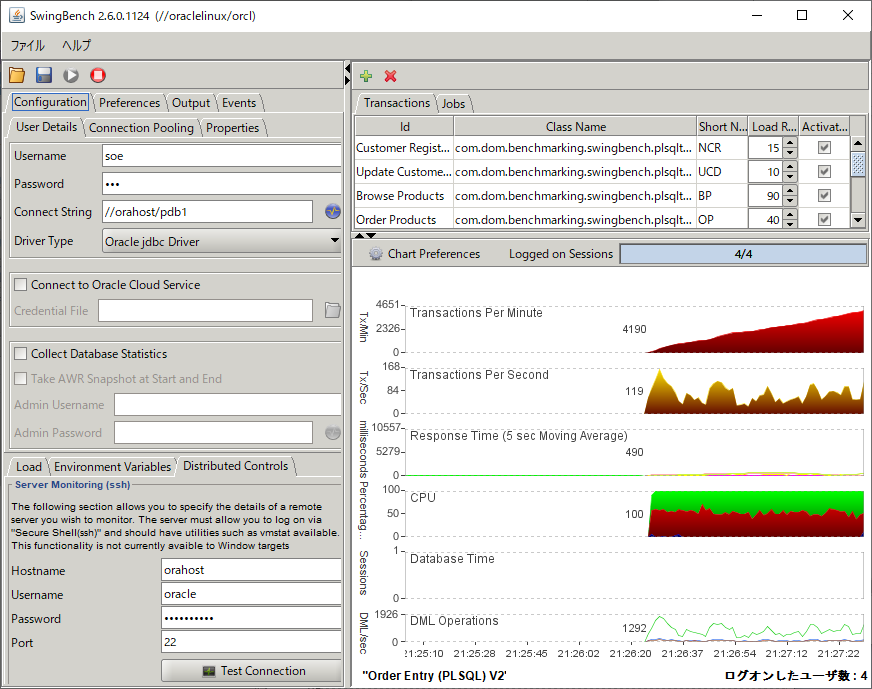The width and height of the screenshot is (872, 689).
Task: Toggle Take AWR Snapshot checkbox
Action: pyautogui.click(x=21, y=379)
